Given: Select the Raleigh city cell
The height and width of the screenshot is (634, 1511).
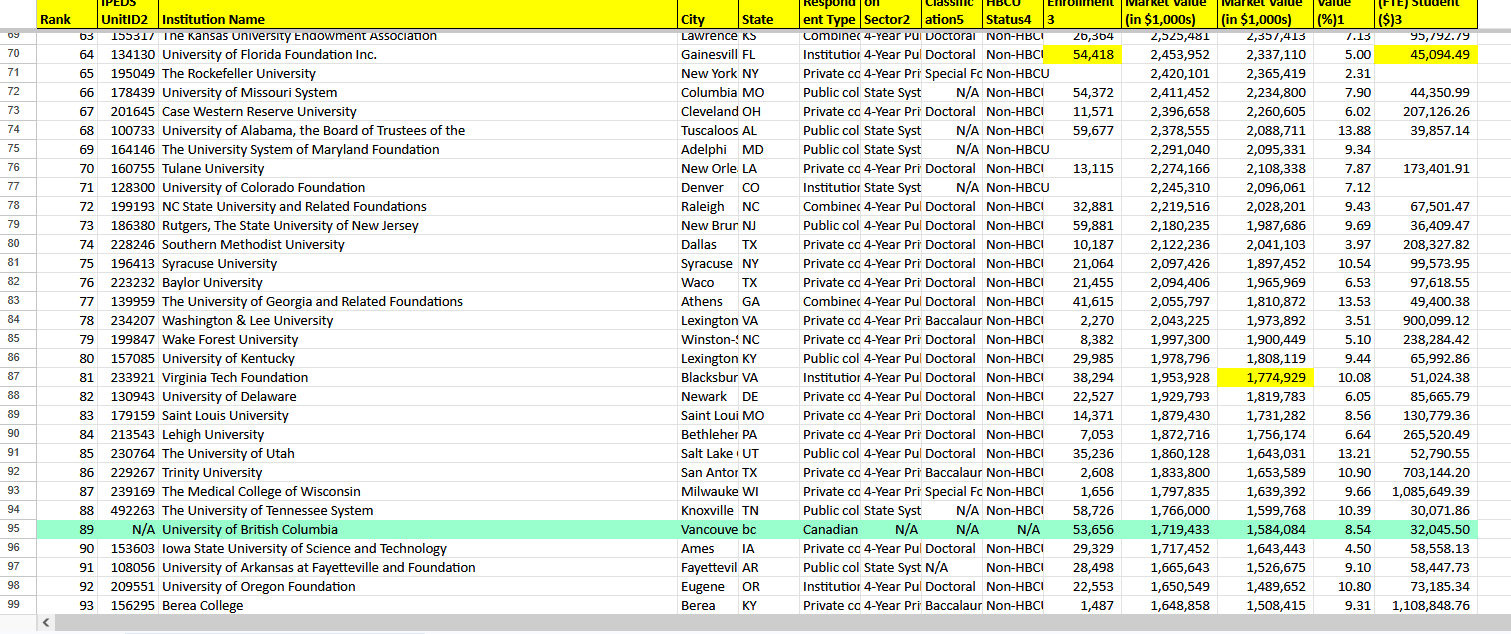Looking at the screenshot, I should (x=708, y=206).
